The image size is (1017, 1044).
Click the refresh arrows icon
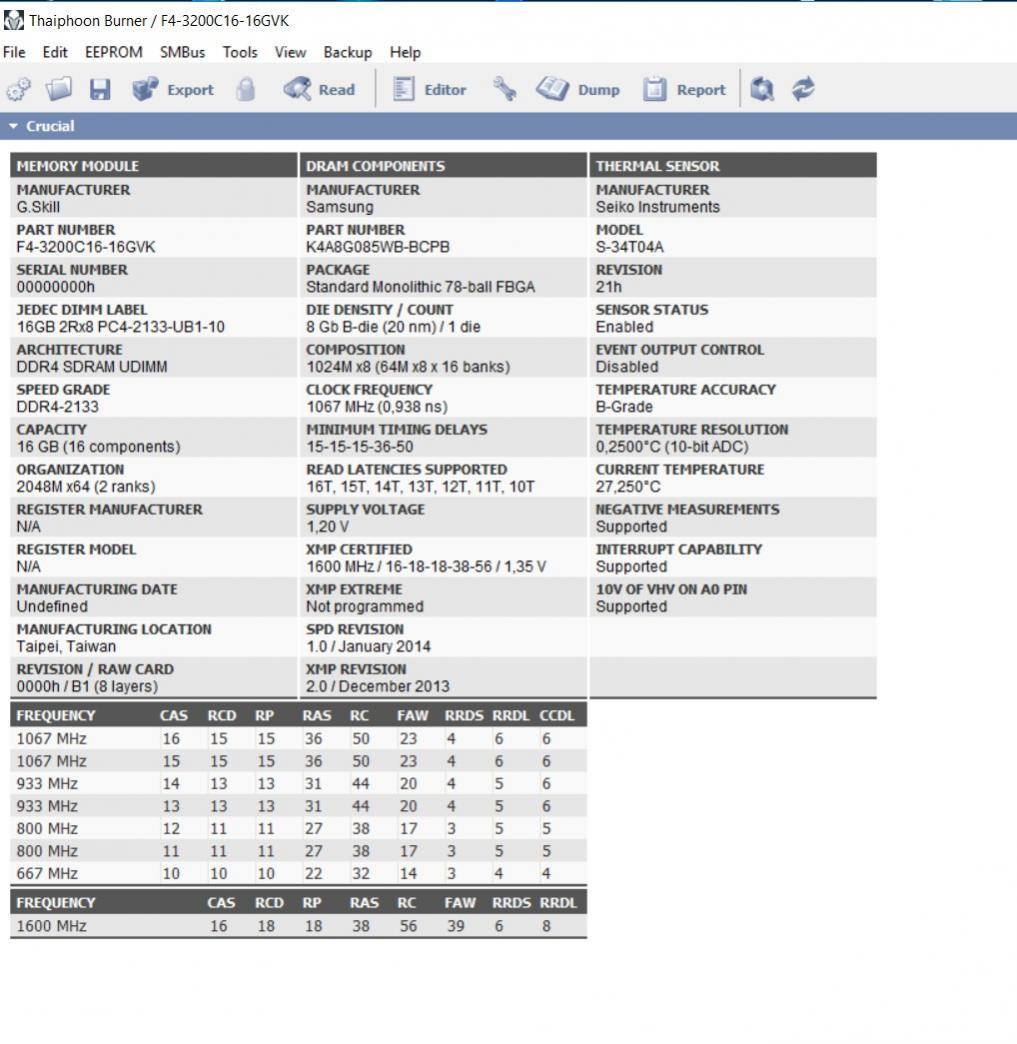(x=803, y=89)
